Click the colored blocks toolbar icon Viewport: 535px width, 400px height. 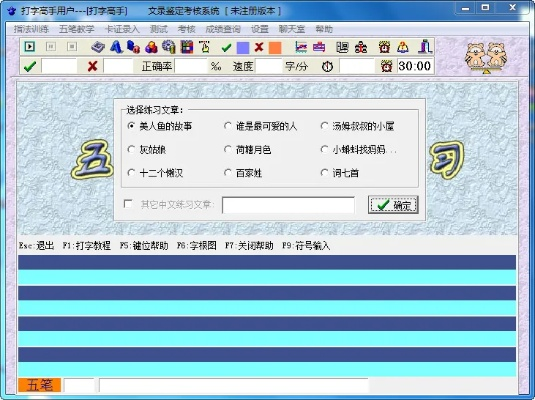click(151, 47)
